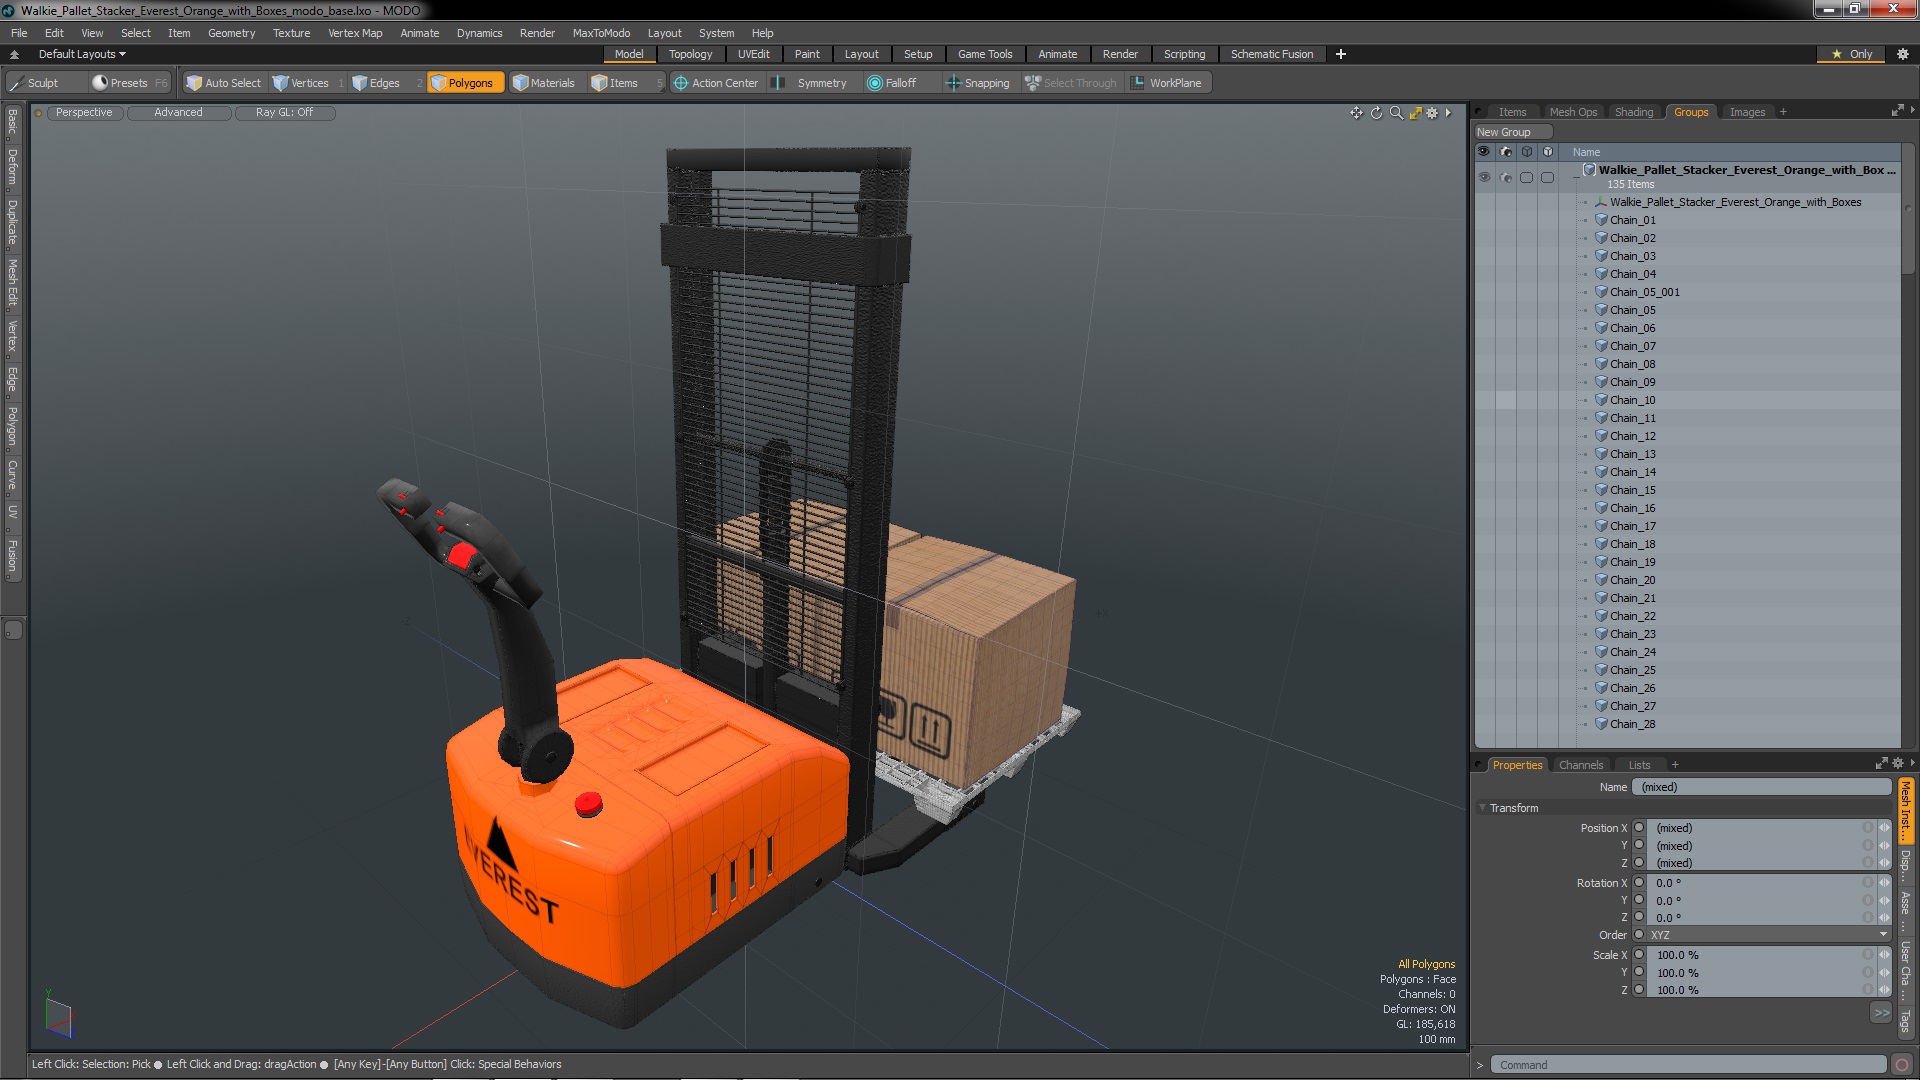Screen dimensions: 1920x1080
Task: Click viewport zoom magnifier icon
Action: (x=1396, y=113)
